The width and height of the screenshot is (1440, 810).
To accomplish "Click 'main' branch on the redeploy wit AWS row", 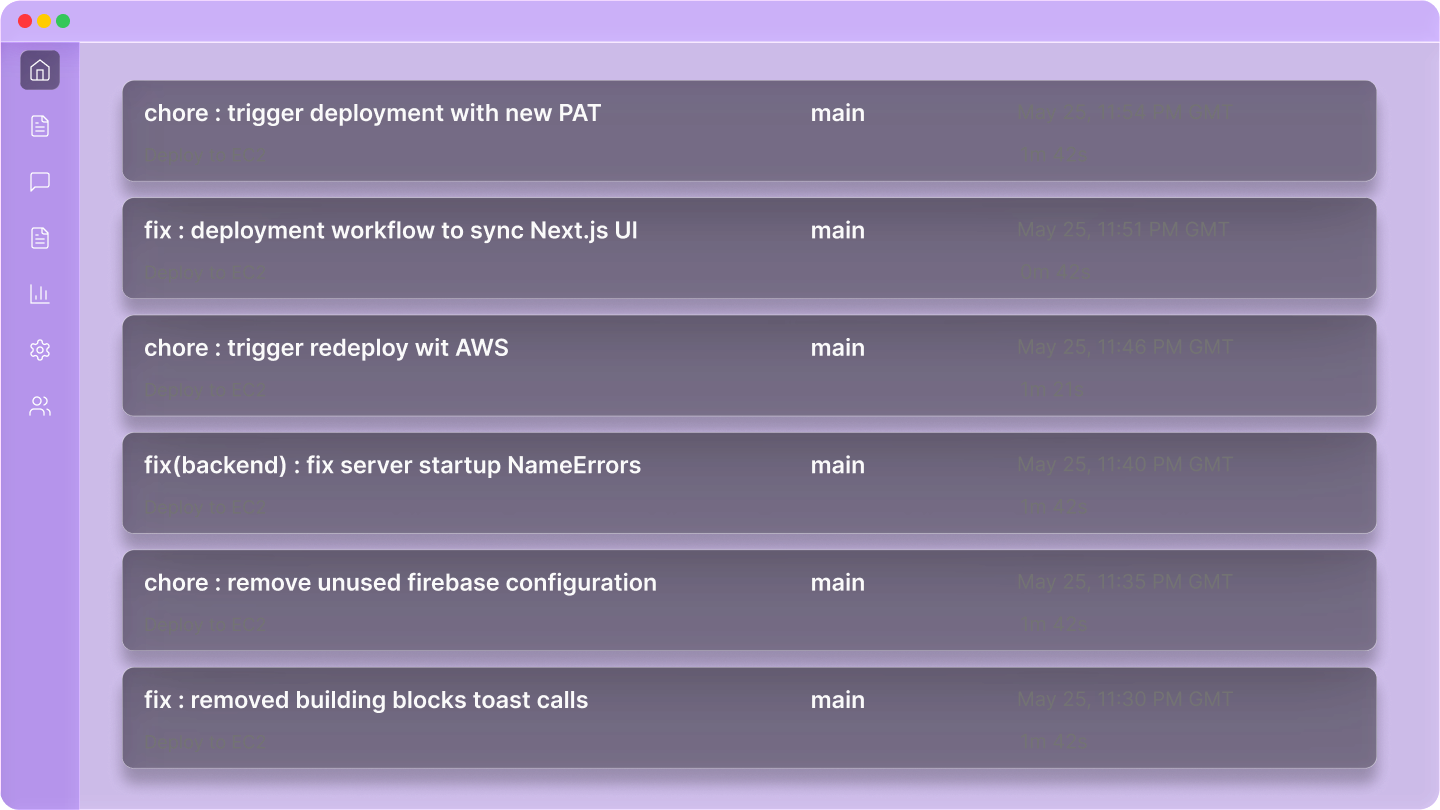I will [x=838, y=348].
